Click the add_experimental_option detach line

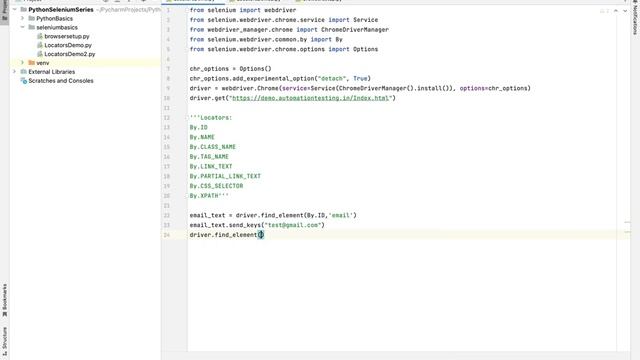point(280,78)
